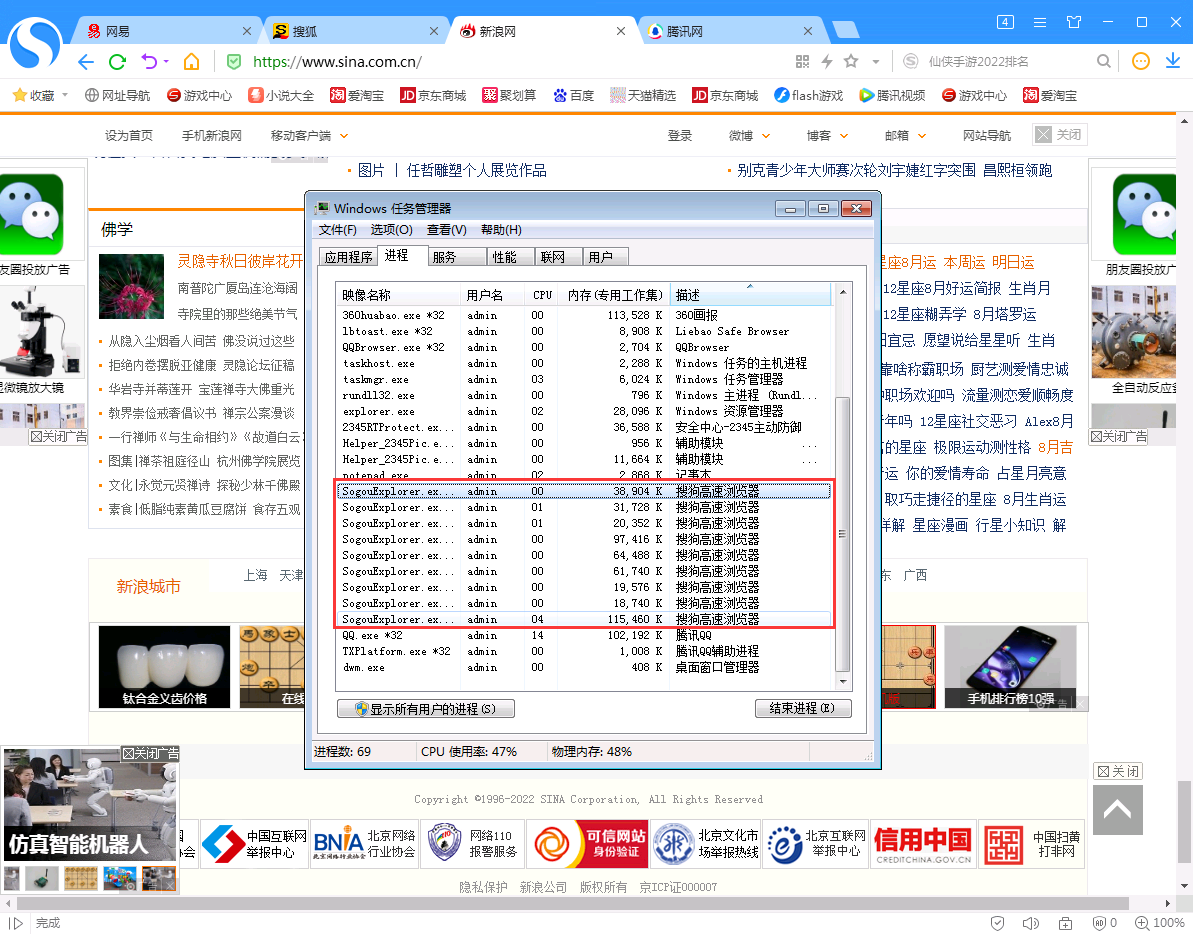Click the search box 仙侠手游2022排名
1193x934 pixels.
coord(1008,62)
